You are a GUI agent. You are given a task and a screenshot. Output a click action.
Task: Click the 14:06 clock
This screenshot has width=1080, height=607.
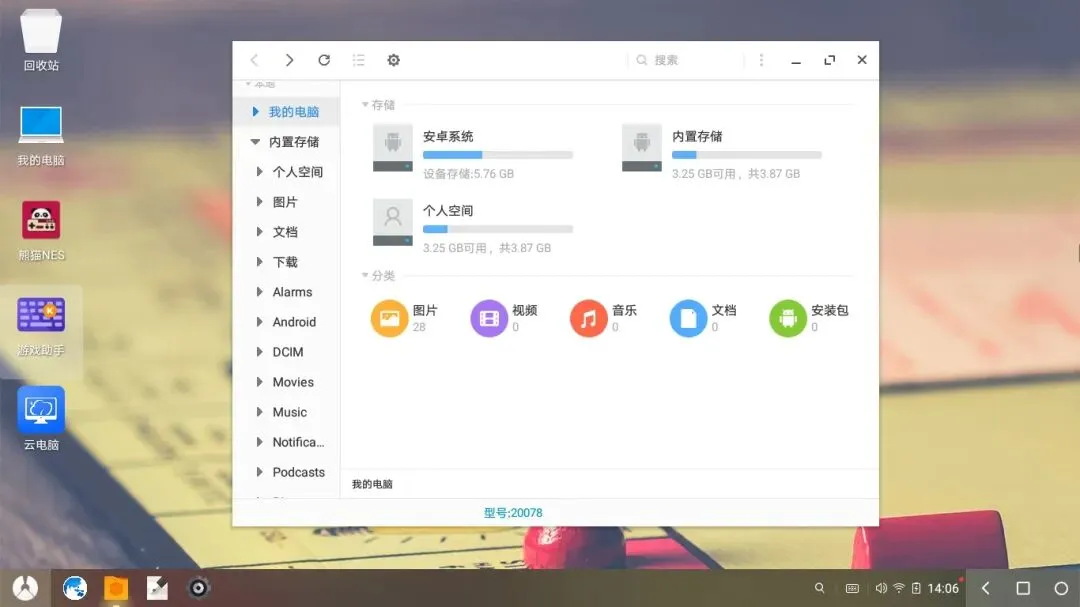tap(943, 588)
